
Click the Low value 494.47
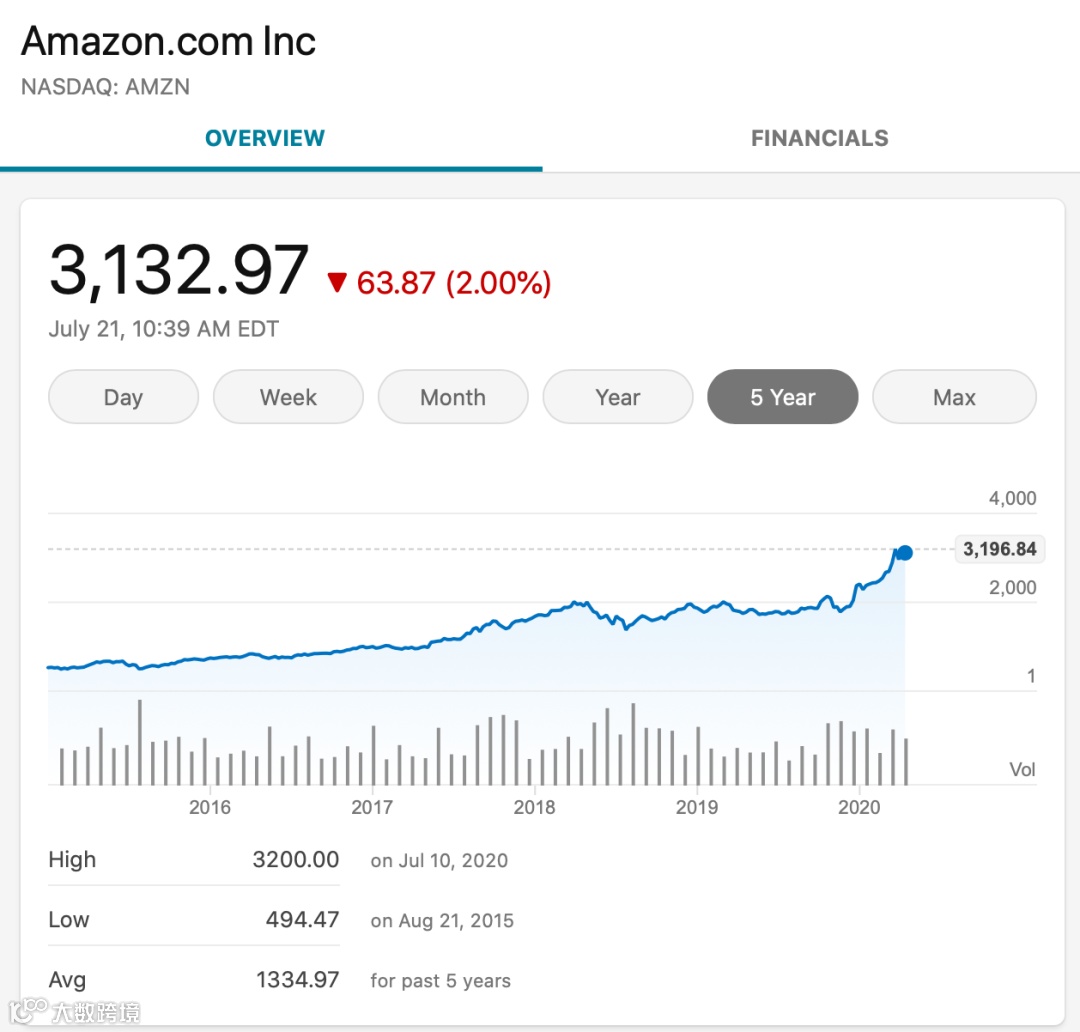[304, 920]
